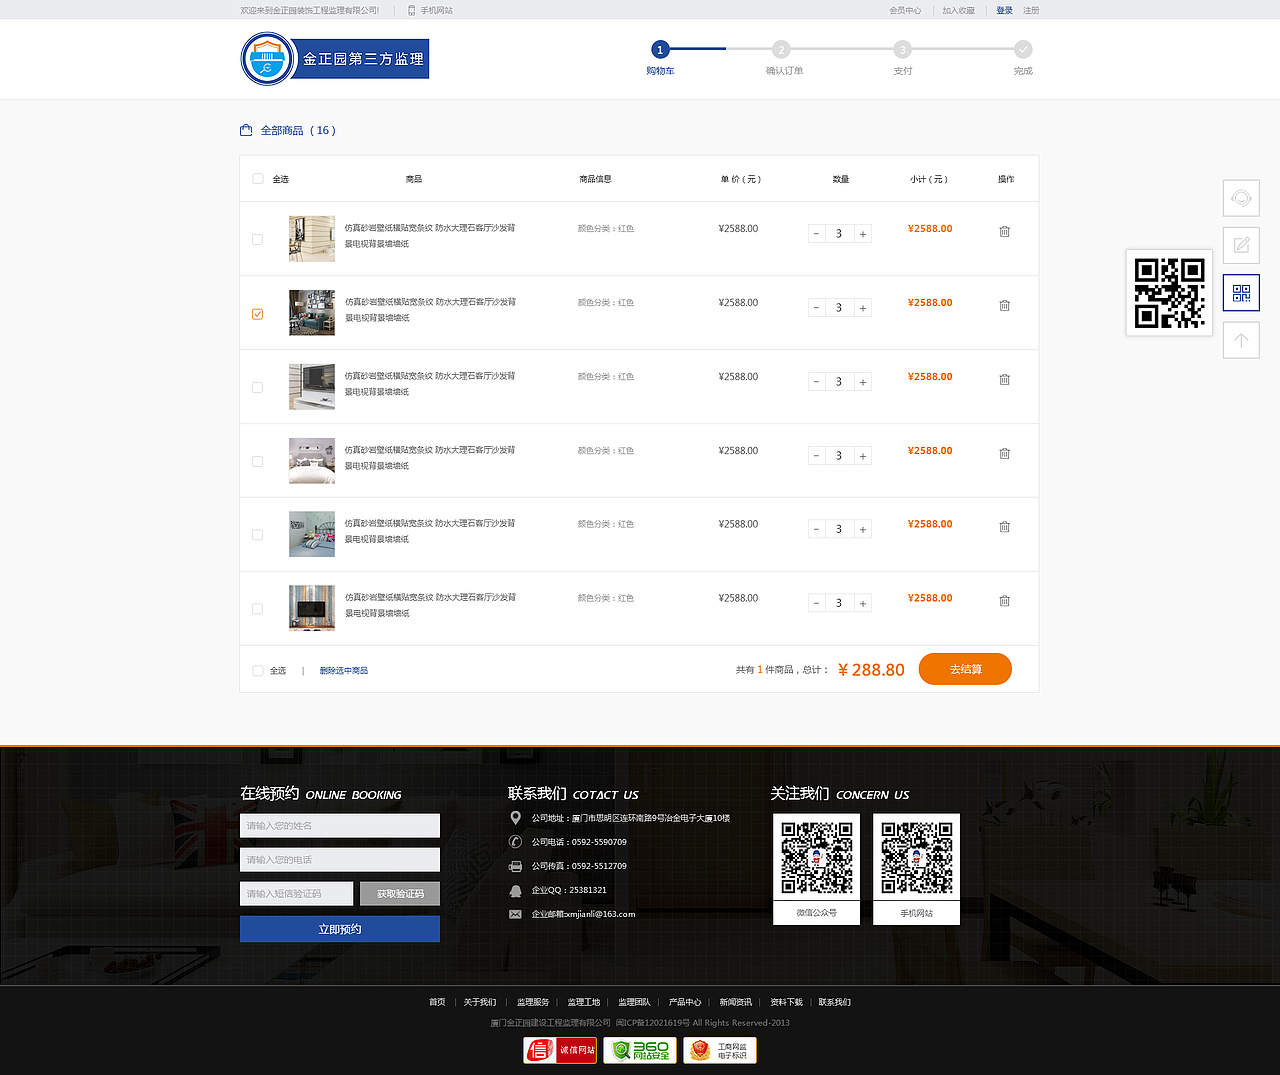Click 删除选中商品 link
The width and height of the screenshot is (1280, 1075).
click(x=344, y=671)
